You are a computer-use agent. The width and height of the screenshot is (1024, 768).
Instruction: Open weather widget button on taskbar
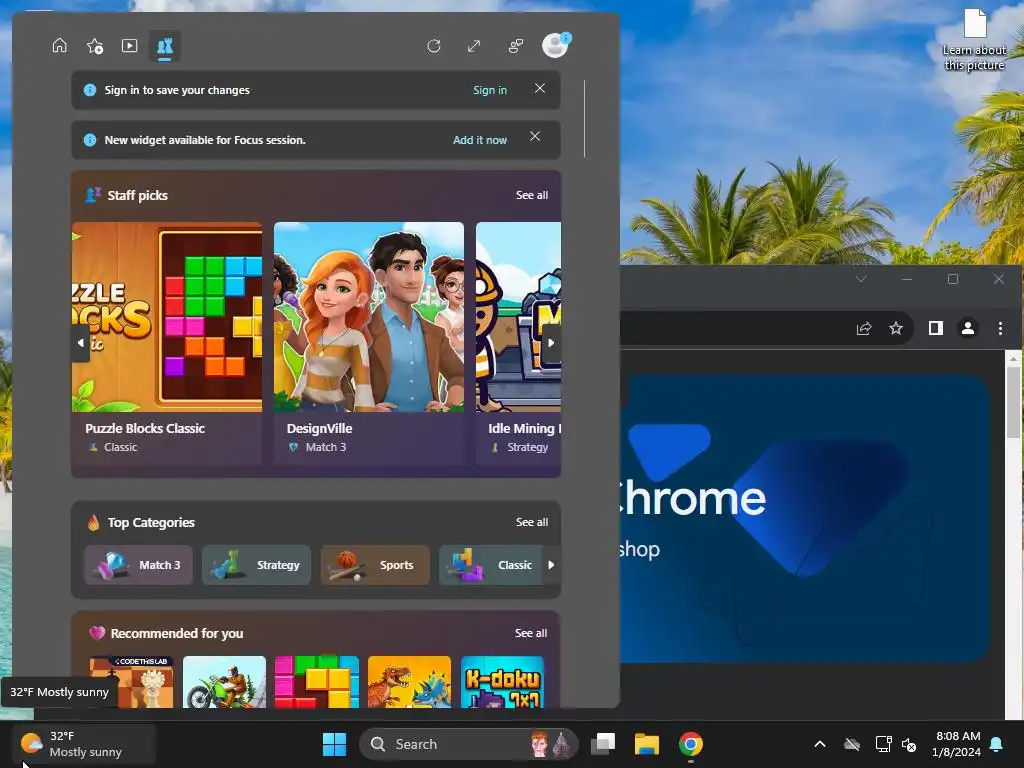[84, 744]
